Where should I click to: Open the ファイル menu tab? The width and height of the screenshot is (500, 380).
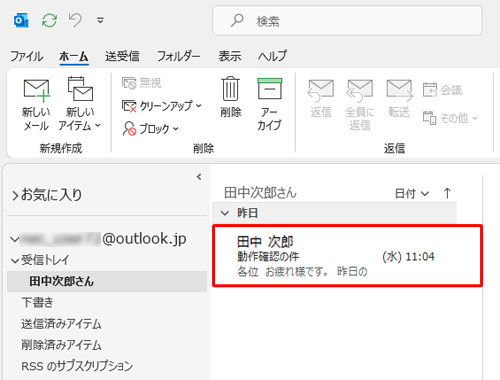(x=27, y=56)
